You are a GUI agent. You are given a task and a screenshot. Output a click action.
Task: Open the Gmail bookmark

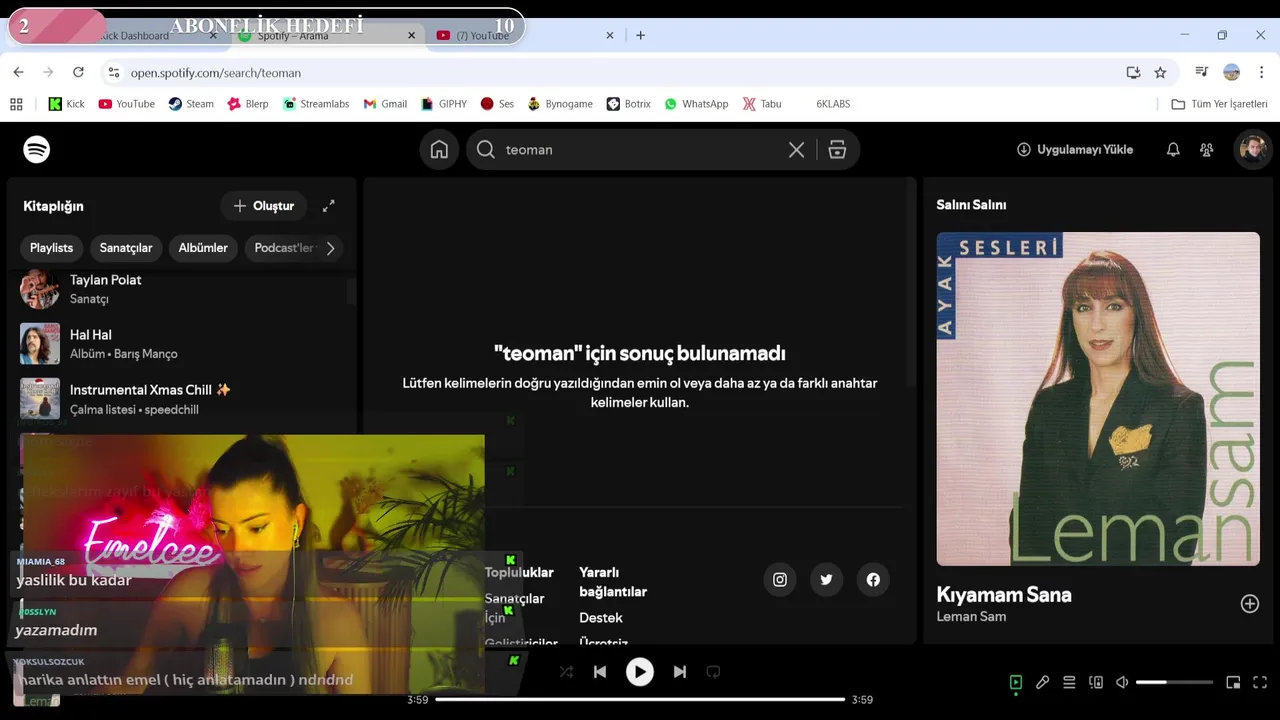385,104
